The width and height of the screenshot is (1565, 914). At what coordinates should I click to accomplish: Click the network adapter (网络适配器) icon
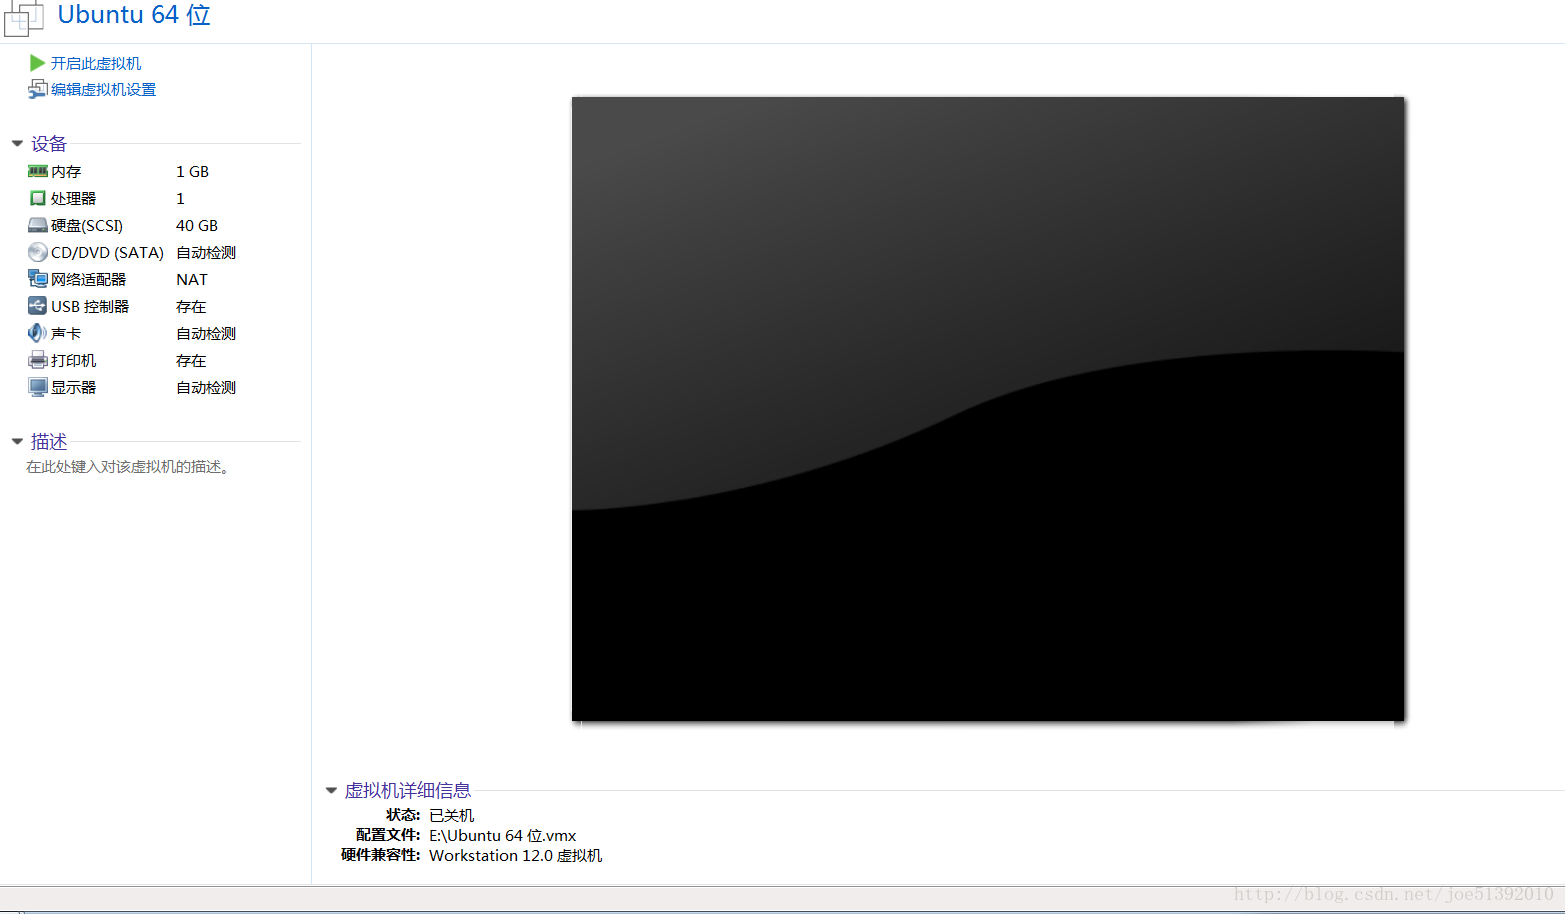[38, 279]
